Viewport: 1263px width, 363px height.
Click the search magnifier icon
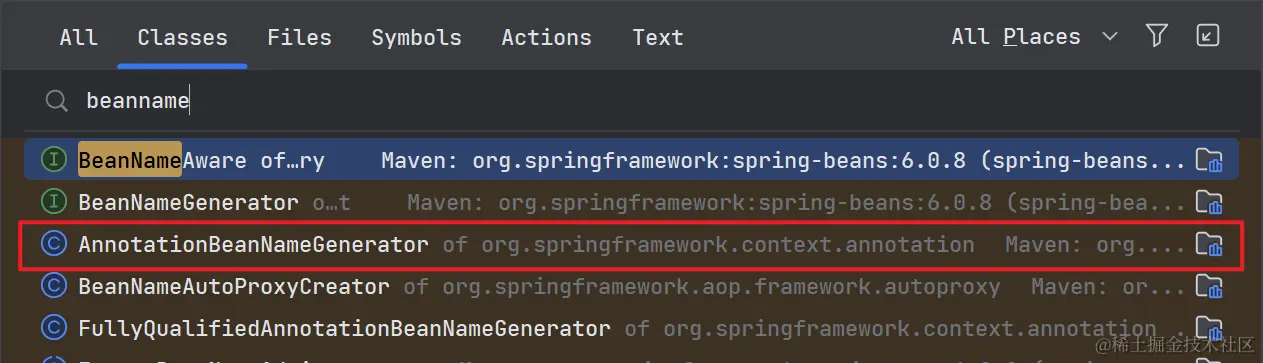click(57, 101)
